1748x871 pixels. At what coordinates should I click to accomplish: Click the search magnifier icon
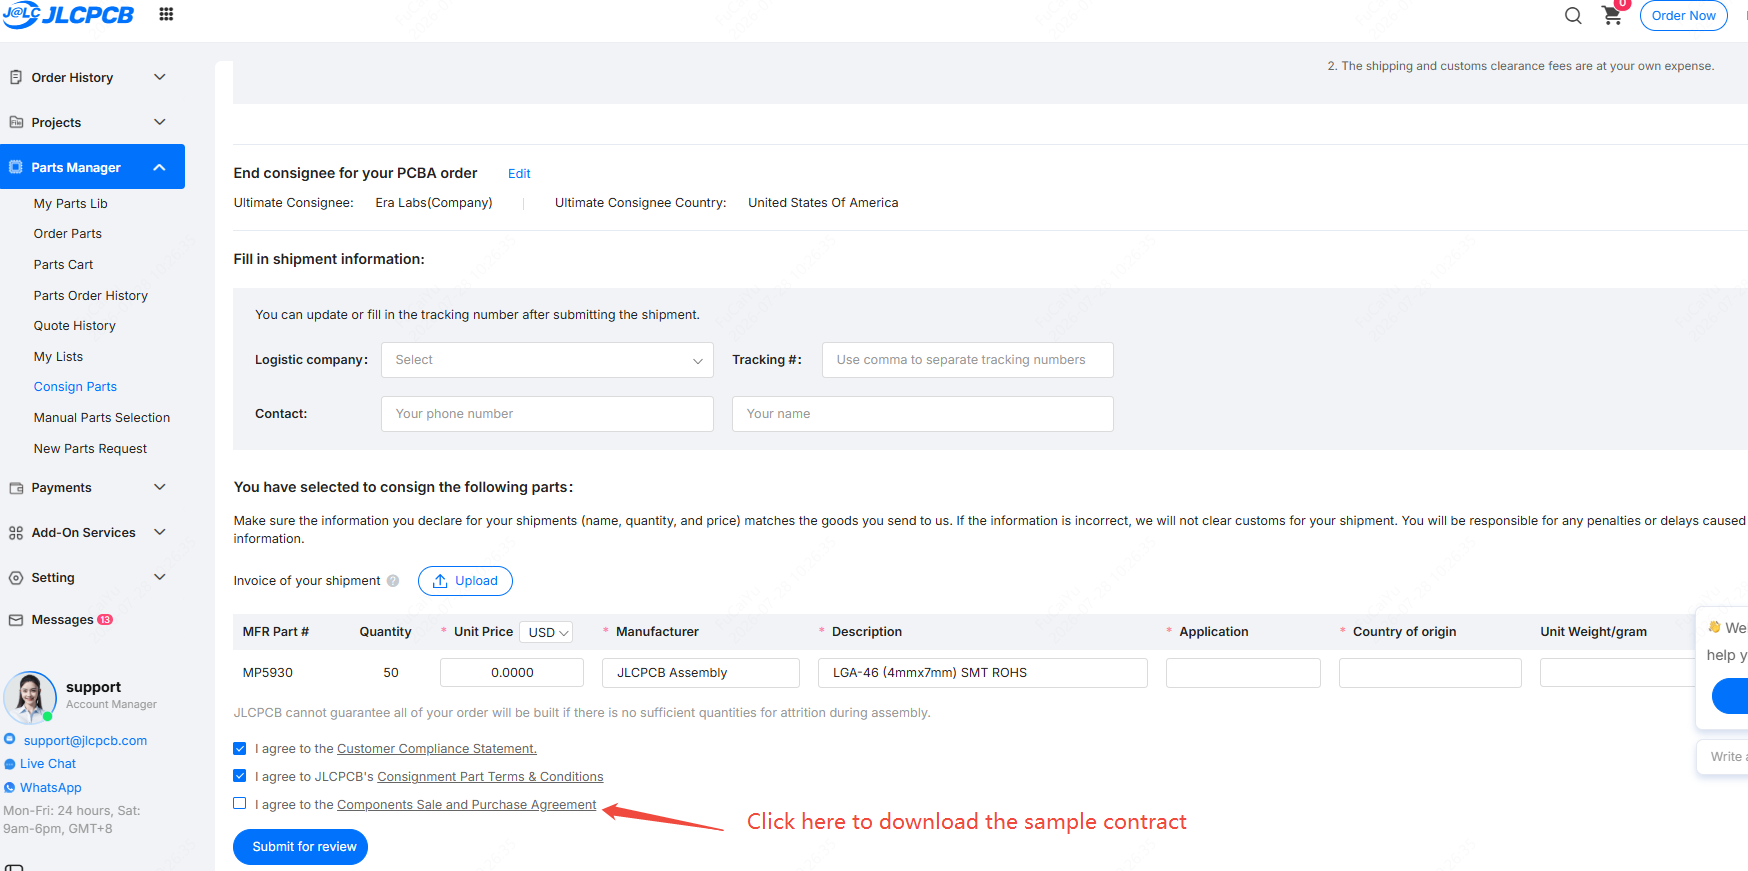pyautogui.click(x=1573, y=15)
